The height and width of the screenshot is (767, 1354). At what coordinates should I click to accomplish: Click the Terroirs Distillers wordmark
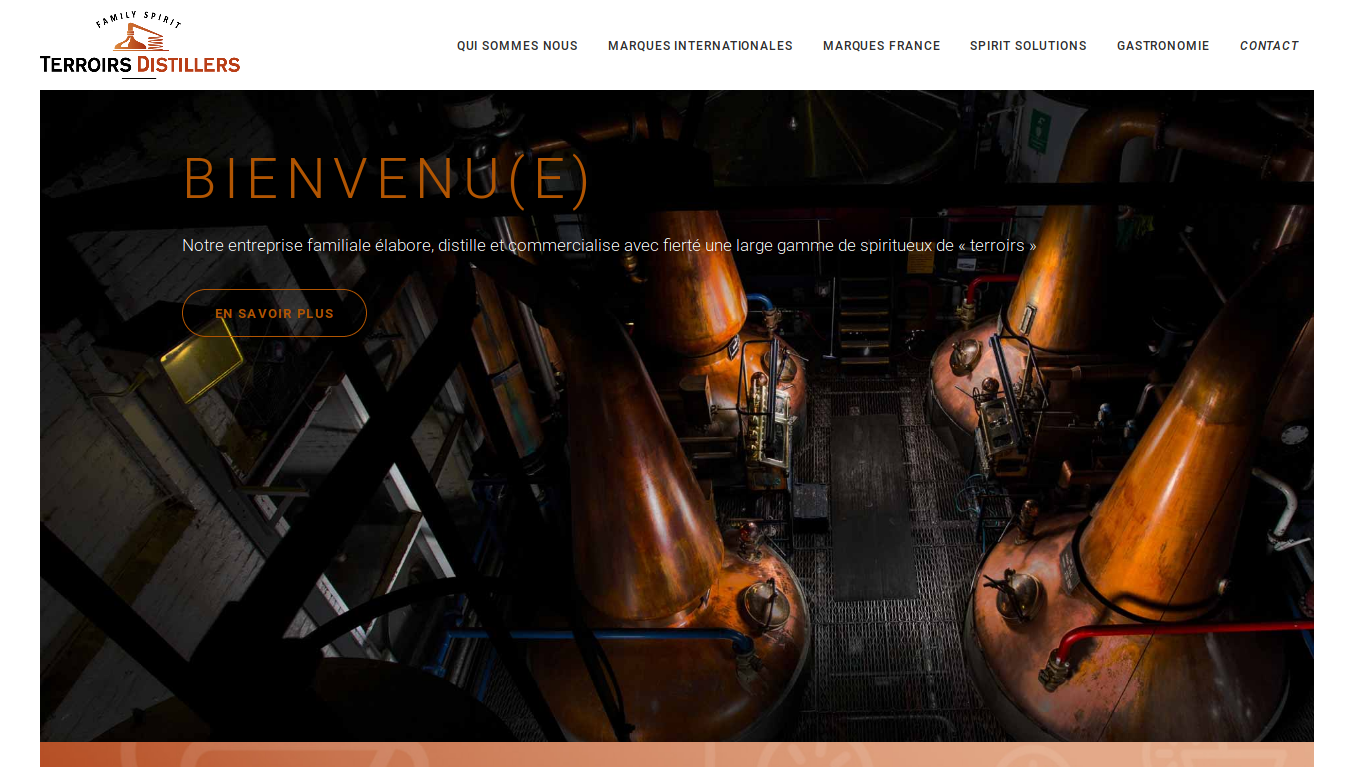(x=140, y=65)
